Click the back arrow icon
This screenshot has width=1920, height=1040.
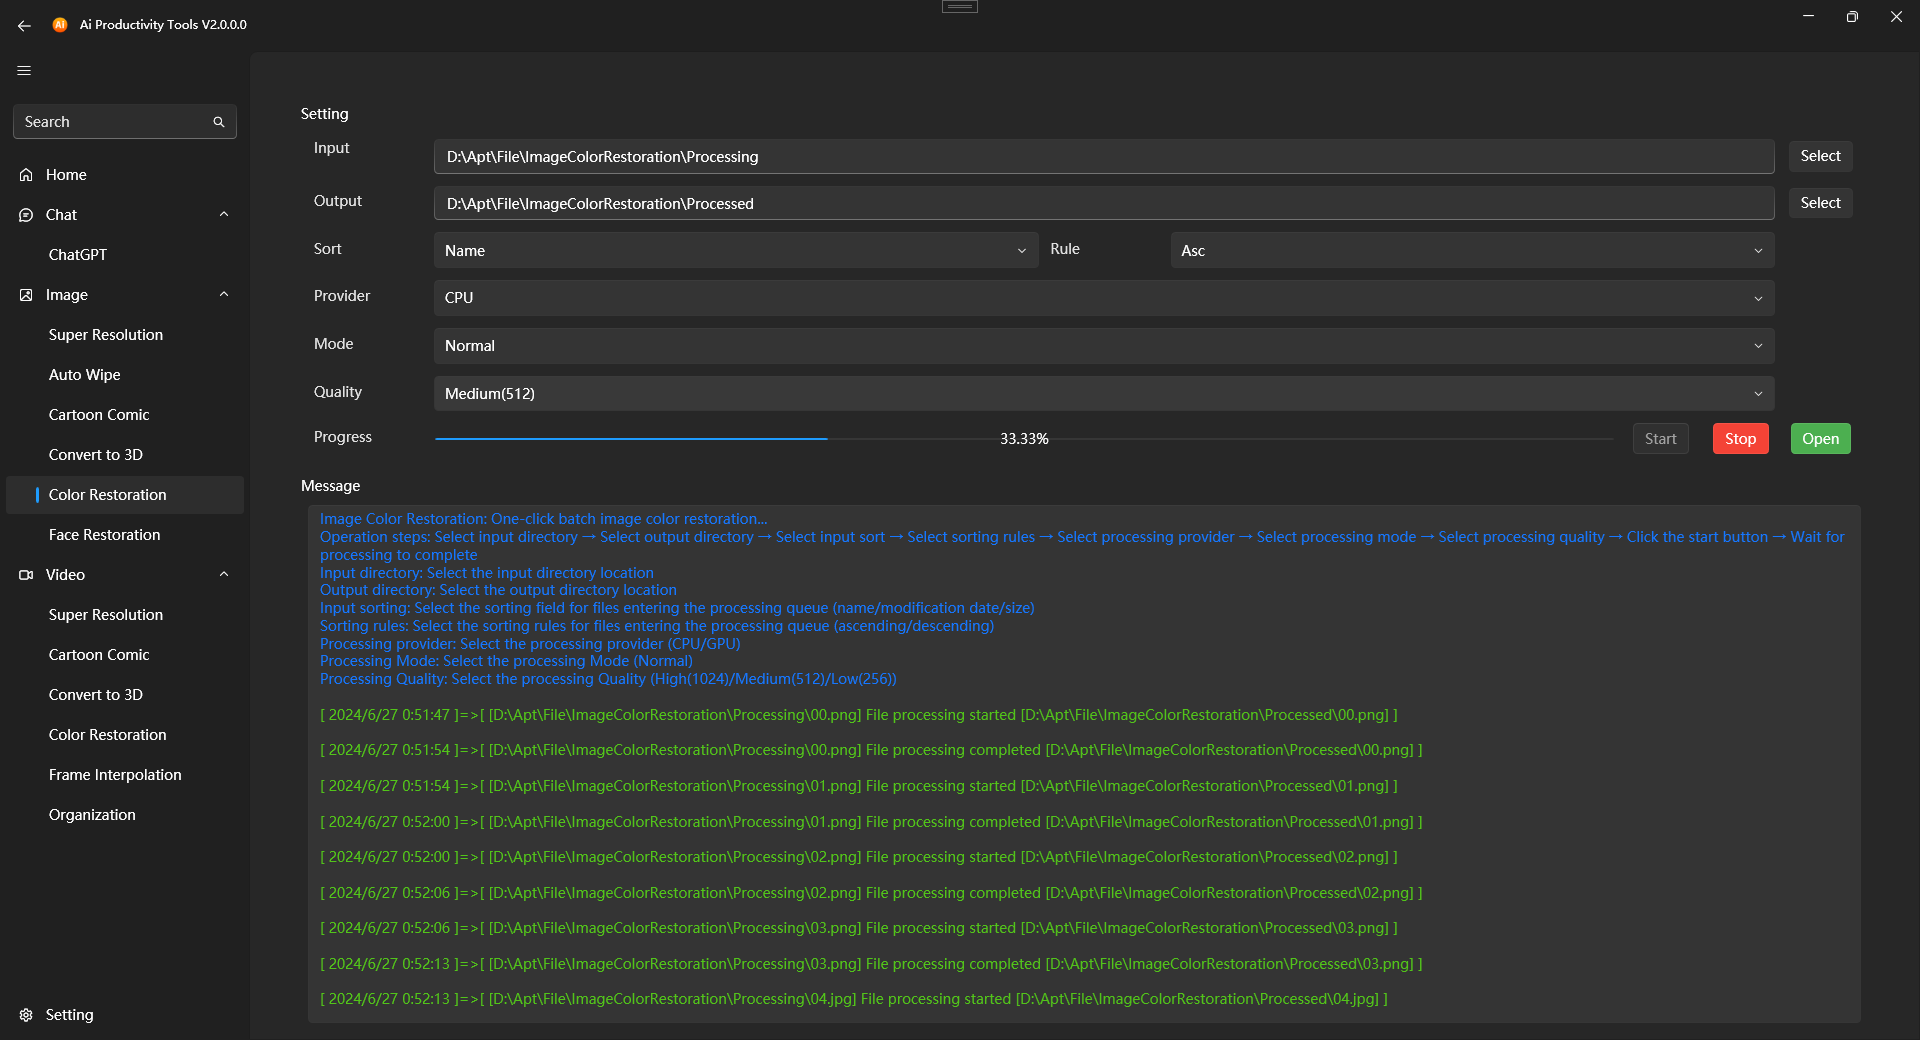(24, 25)
